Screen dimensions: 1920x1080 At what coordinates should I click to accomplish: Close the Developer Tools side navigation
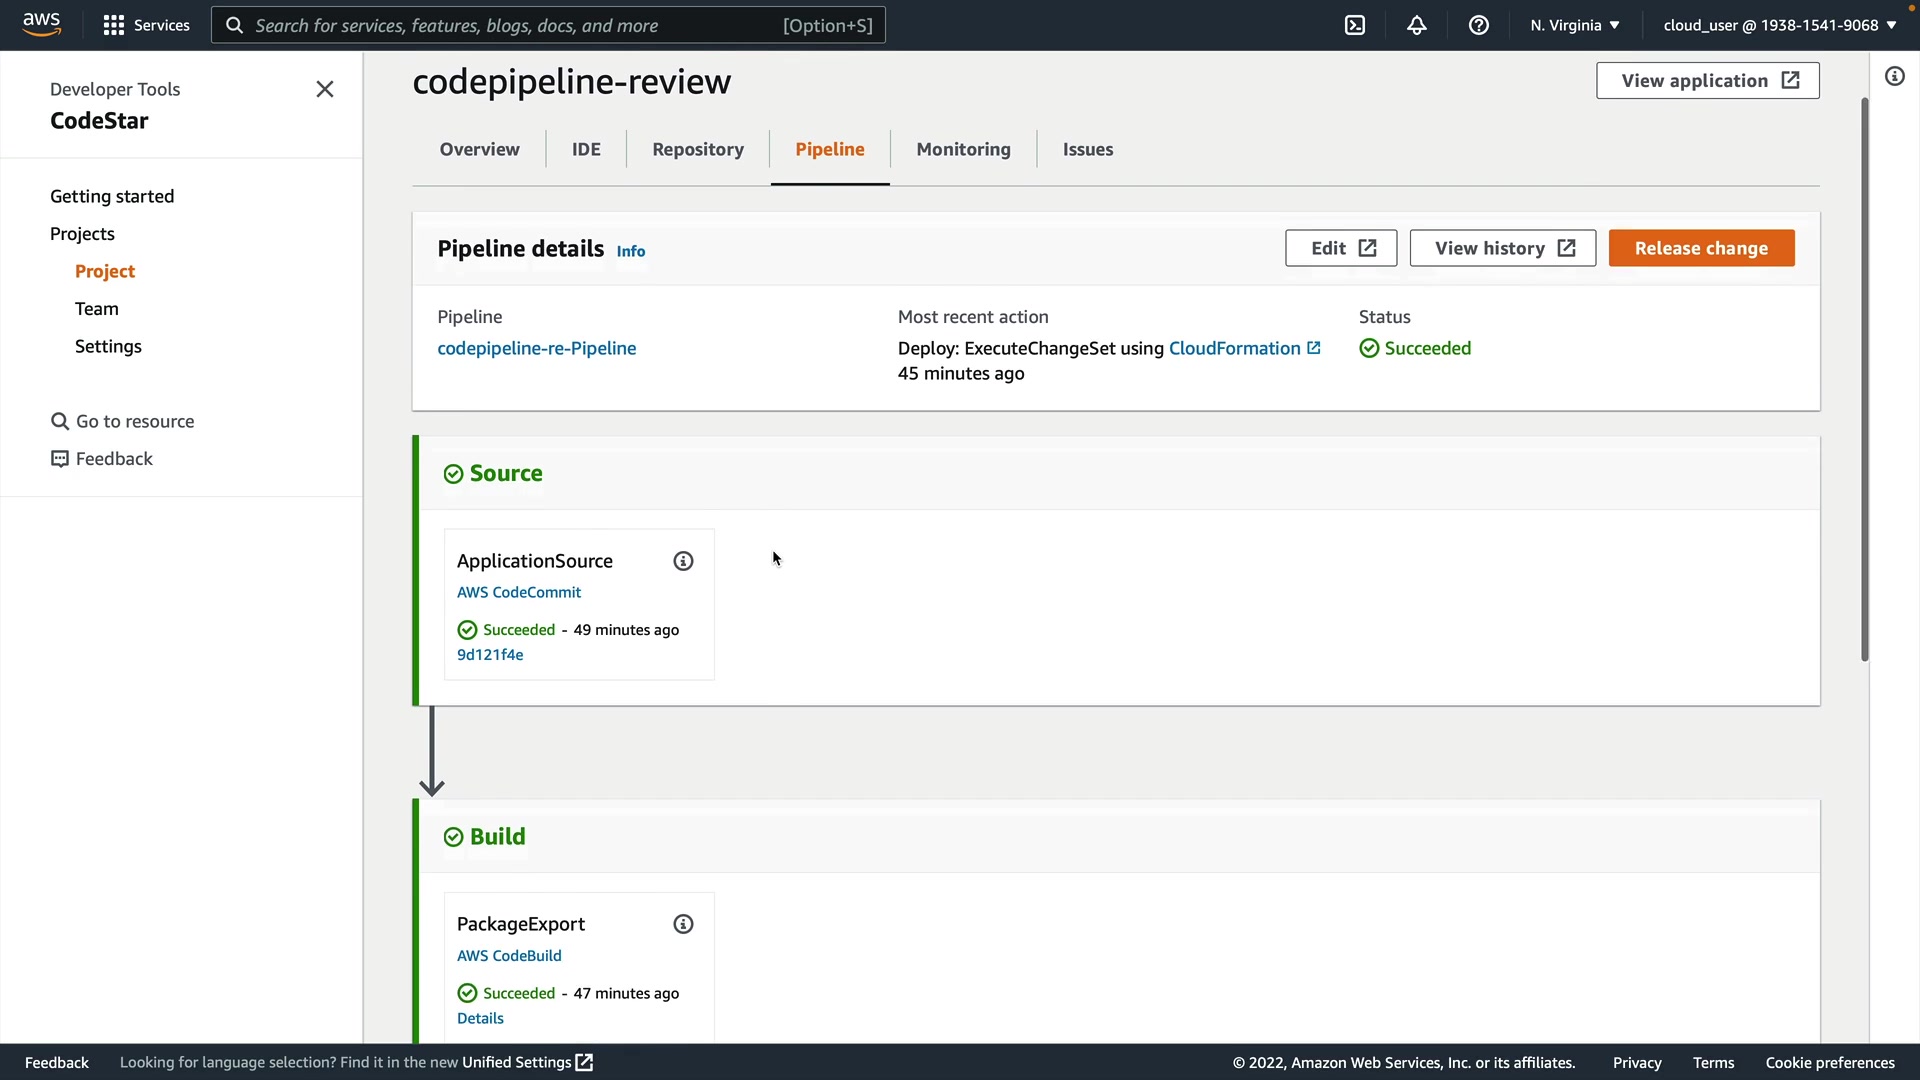click(x=325, y=89)
